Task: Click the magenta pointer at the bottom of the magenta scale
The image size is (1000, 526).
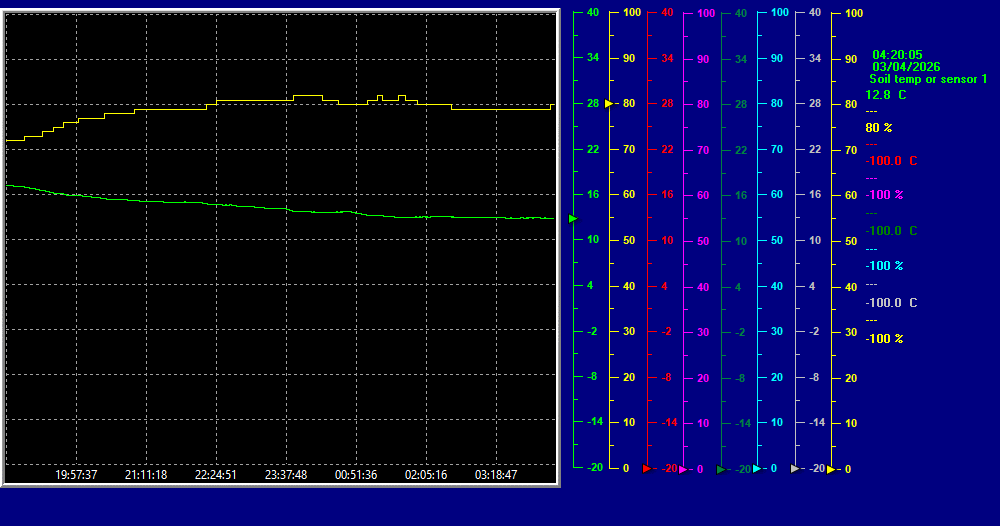Action: [683, 469]
